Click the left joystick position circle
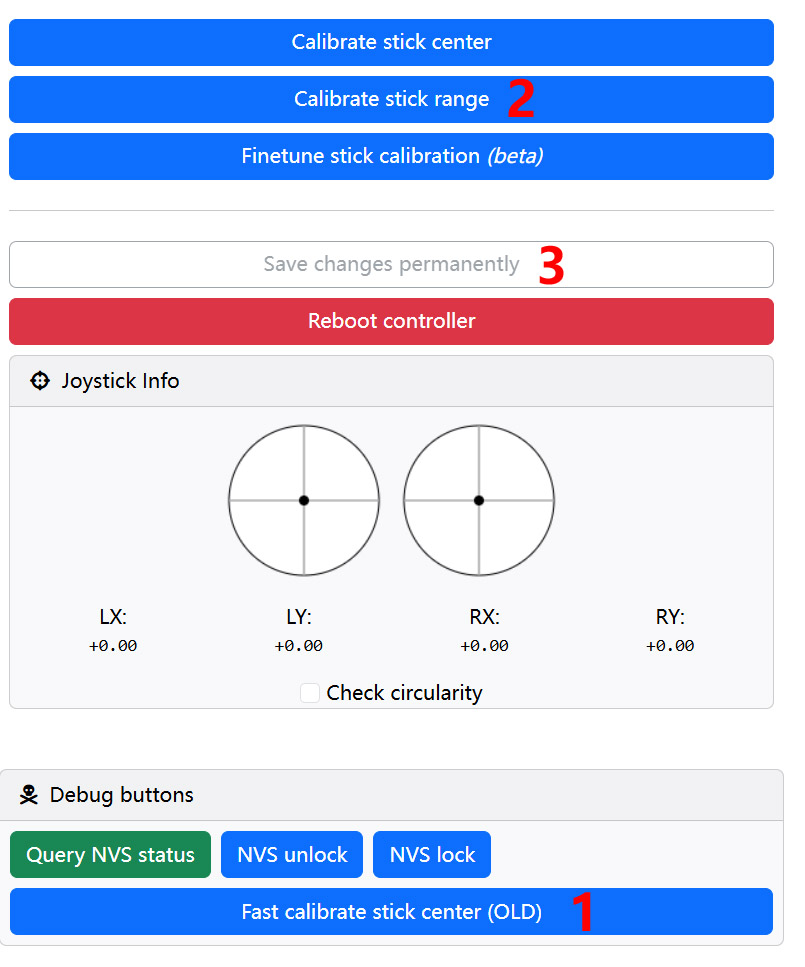The height and width of the screenshot is (967, 805). click(x=304, y=500)
